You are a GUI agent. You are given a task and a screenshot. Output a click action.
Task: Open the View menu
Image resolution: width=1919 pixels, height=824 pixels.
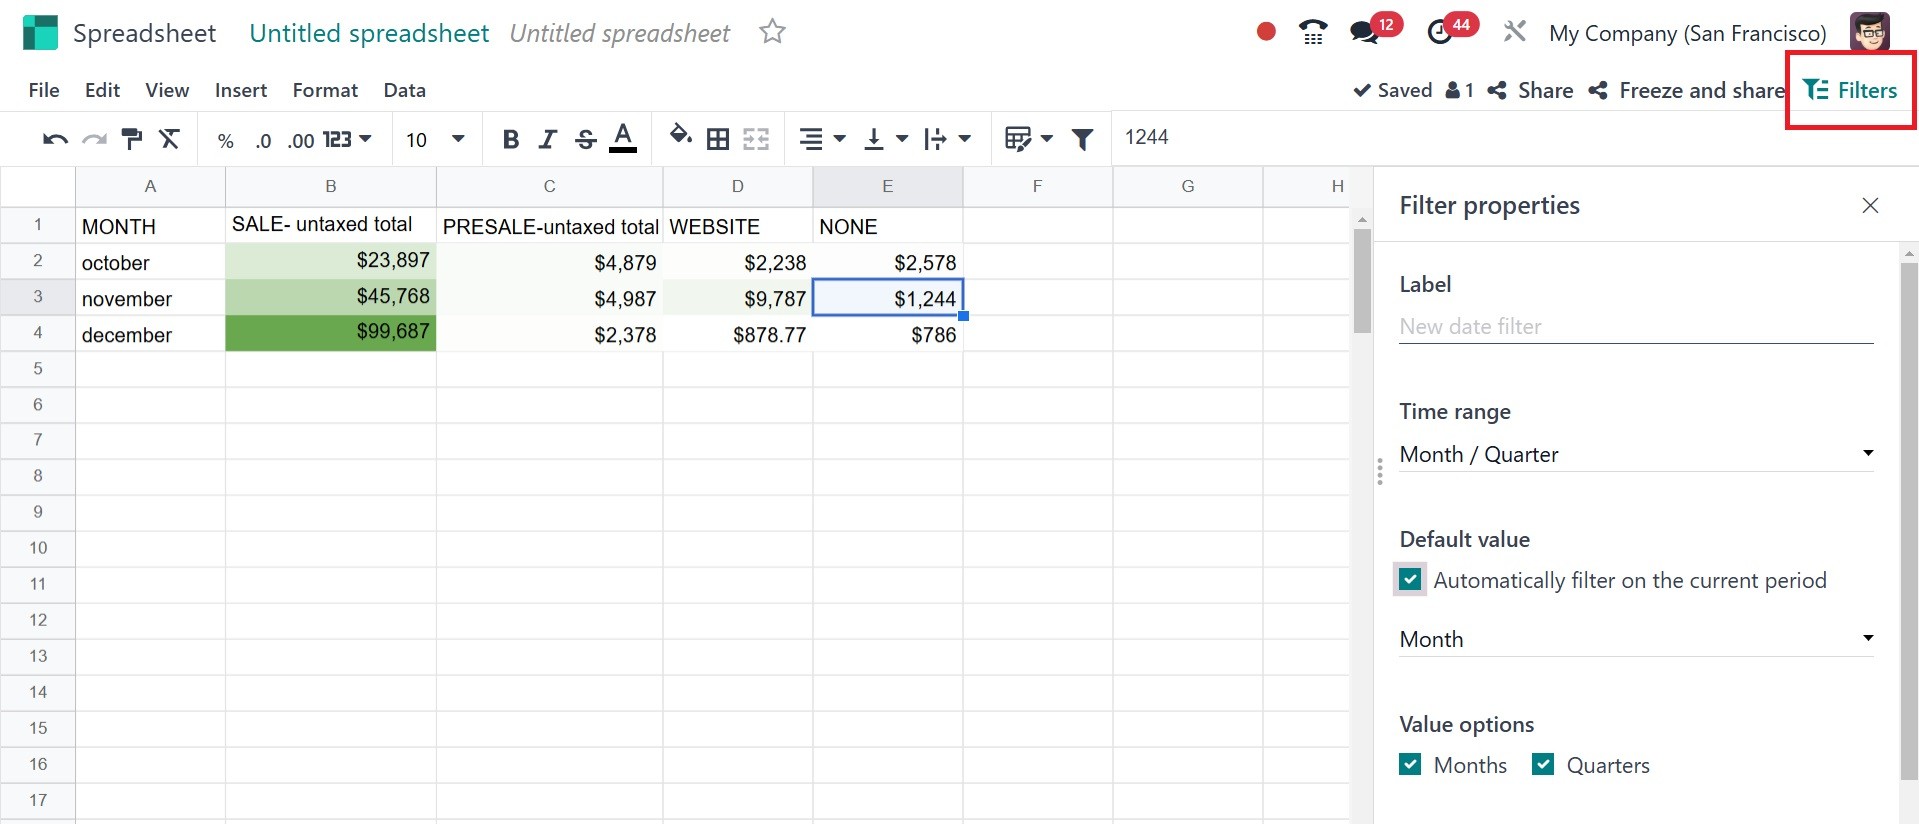click(x=167, y=90)
